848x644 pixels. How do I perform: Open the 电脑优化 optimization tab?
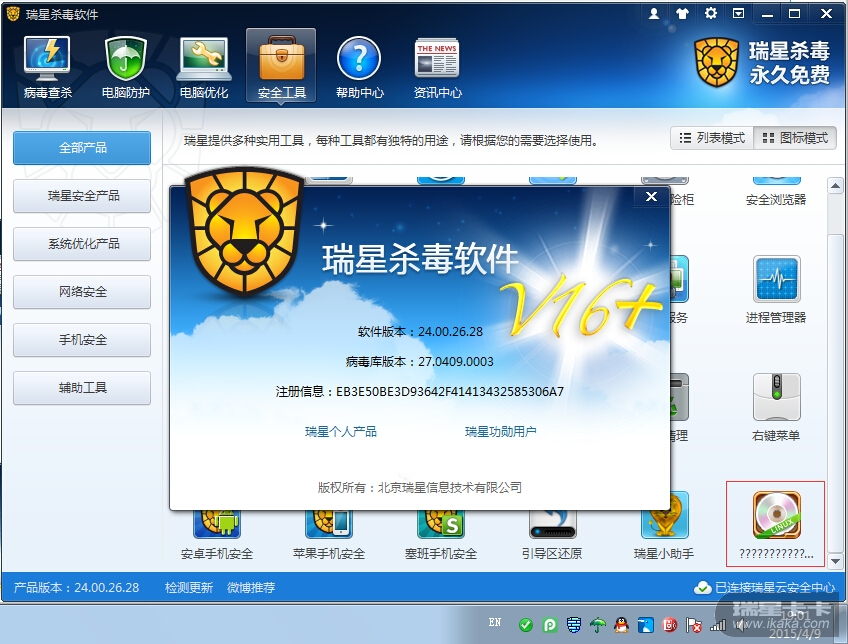click(x=204, y=67)
